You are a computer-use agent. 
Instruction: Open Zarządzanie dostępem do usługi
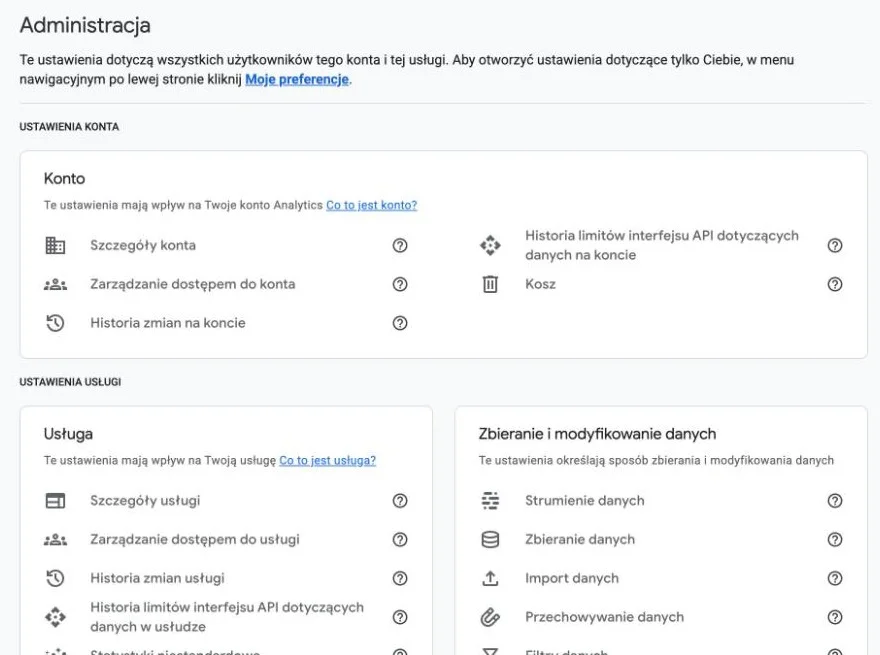(195, 539)
